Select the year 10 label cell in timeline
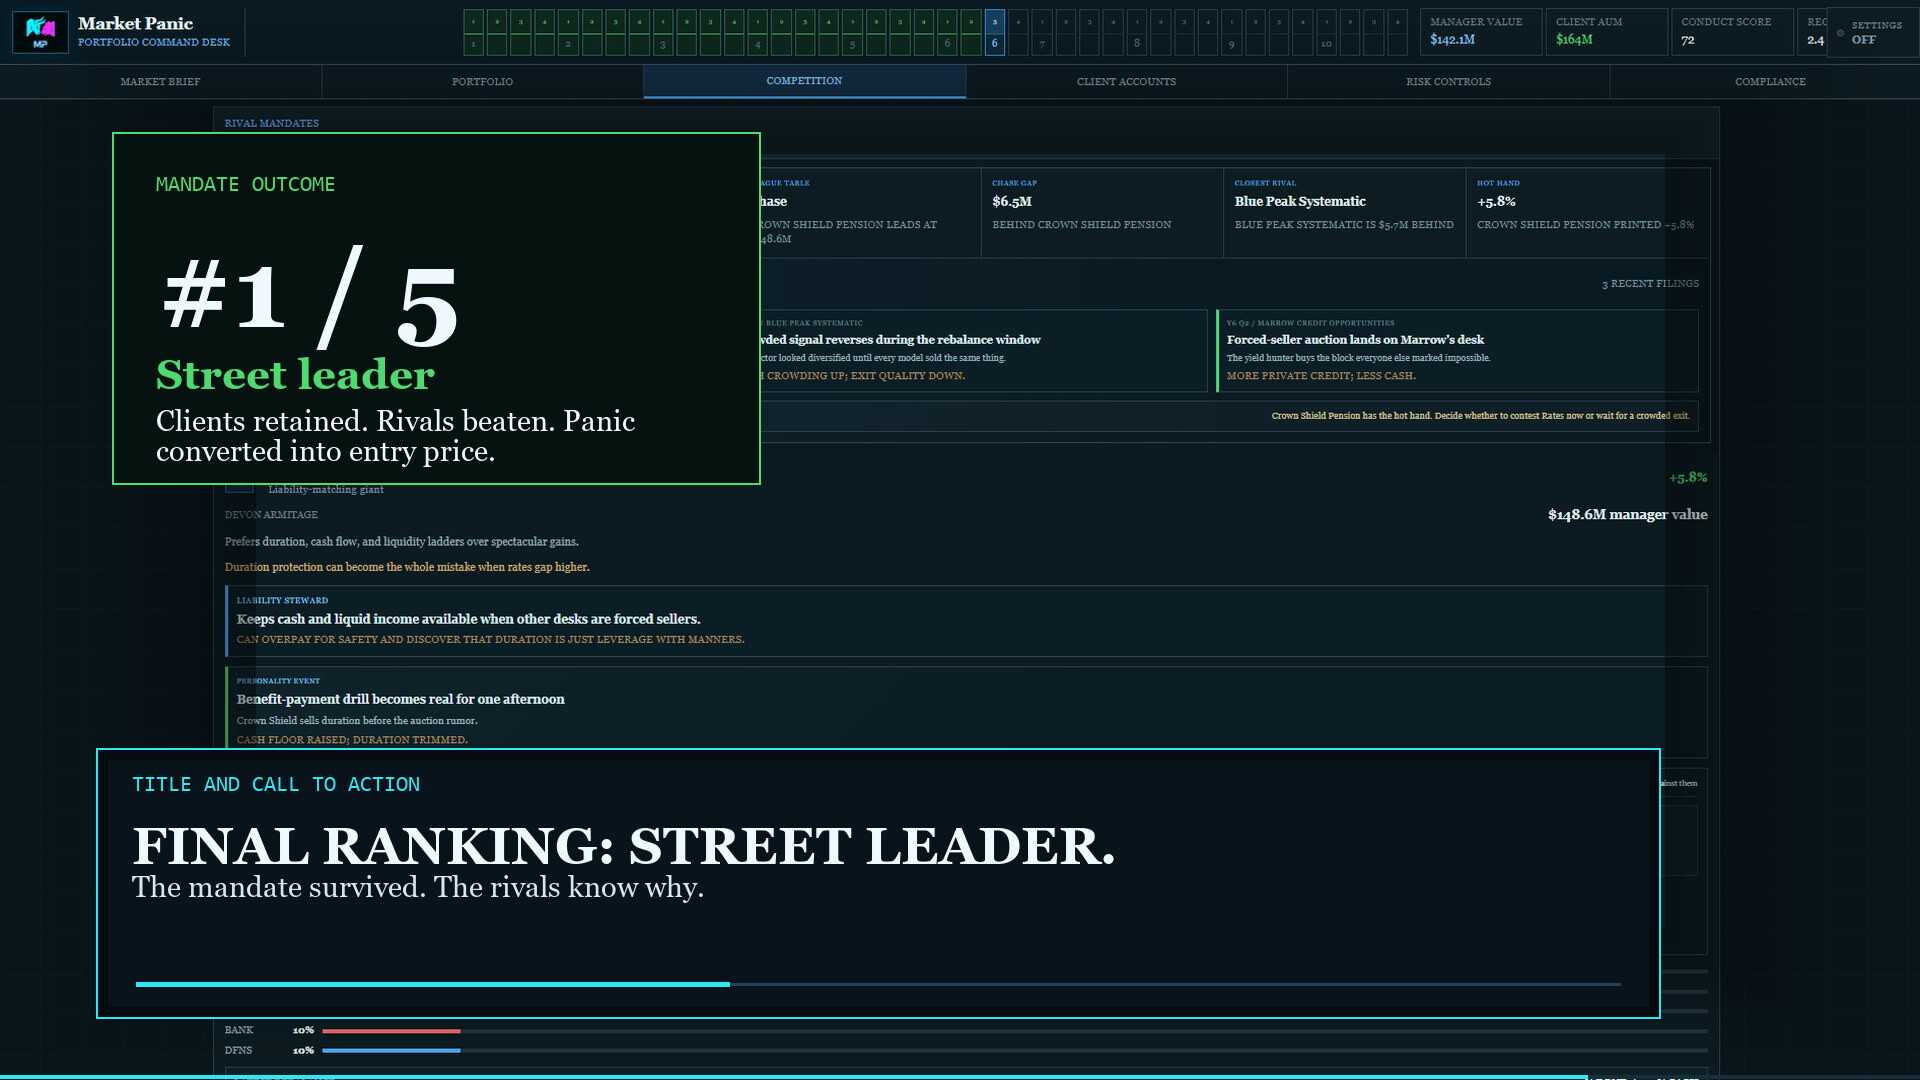The image size is (1920, 1080). [1326, 44]
